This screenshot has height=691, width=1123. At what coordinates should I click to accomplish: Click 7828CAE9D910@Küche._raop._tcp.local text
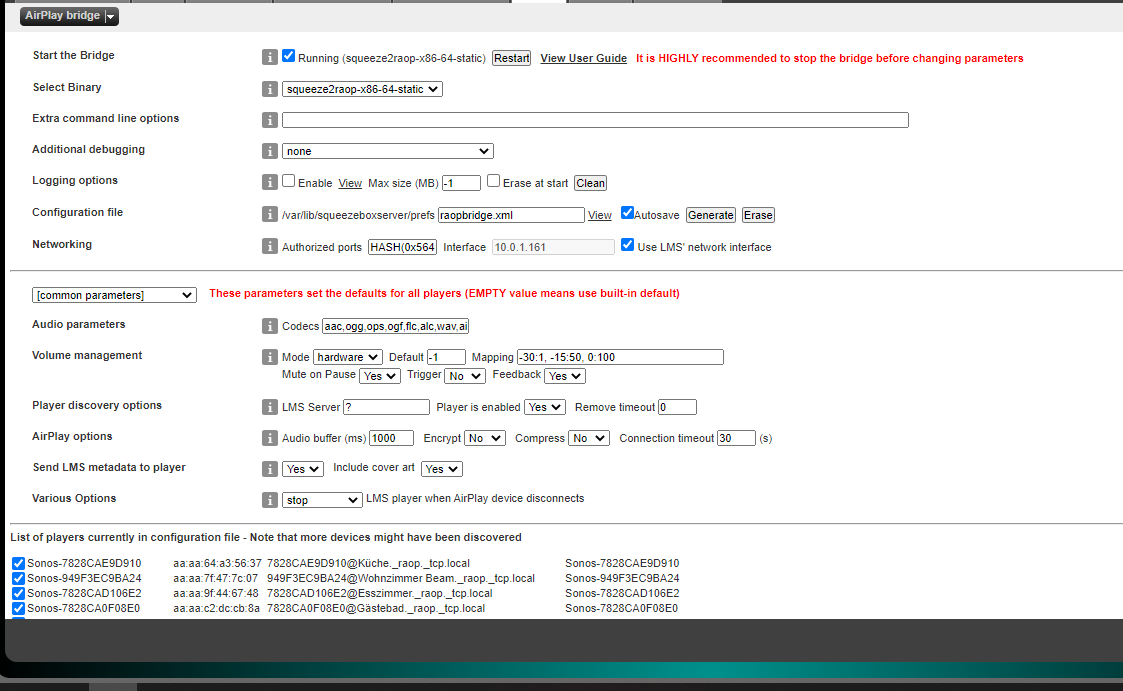pyautogui.click(x=368, y=564)
